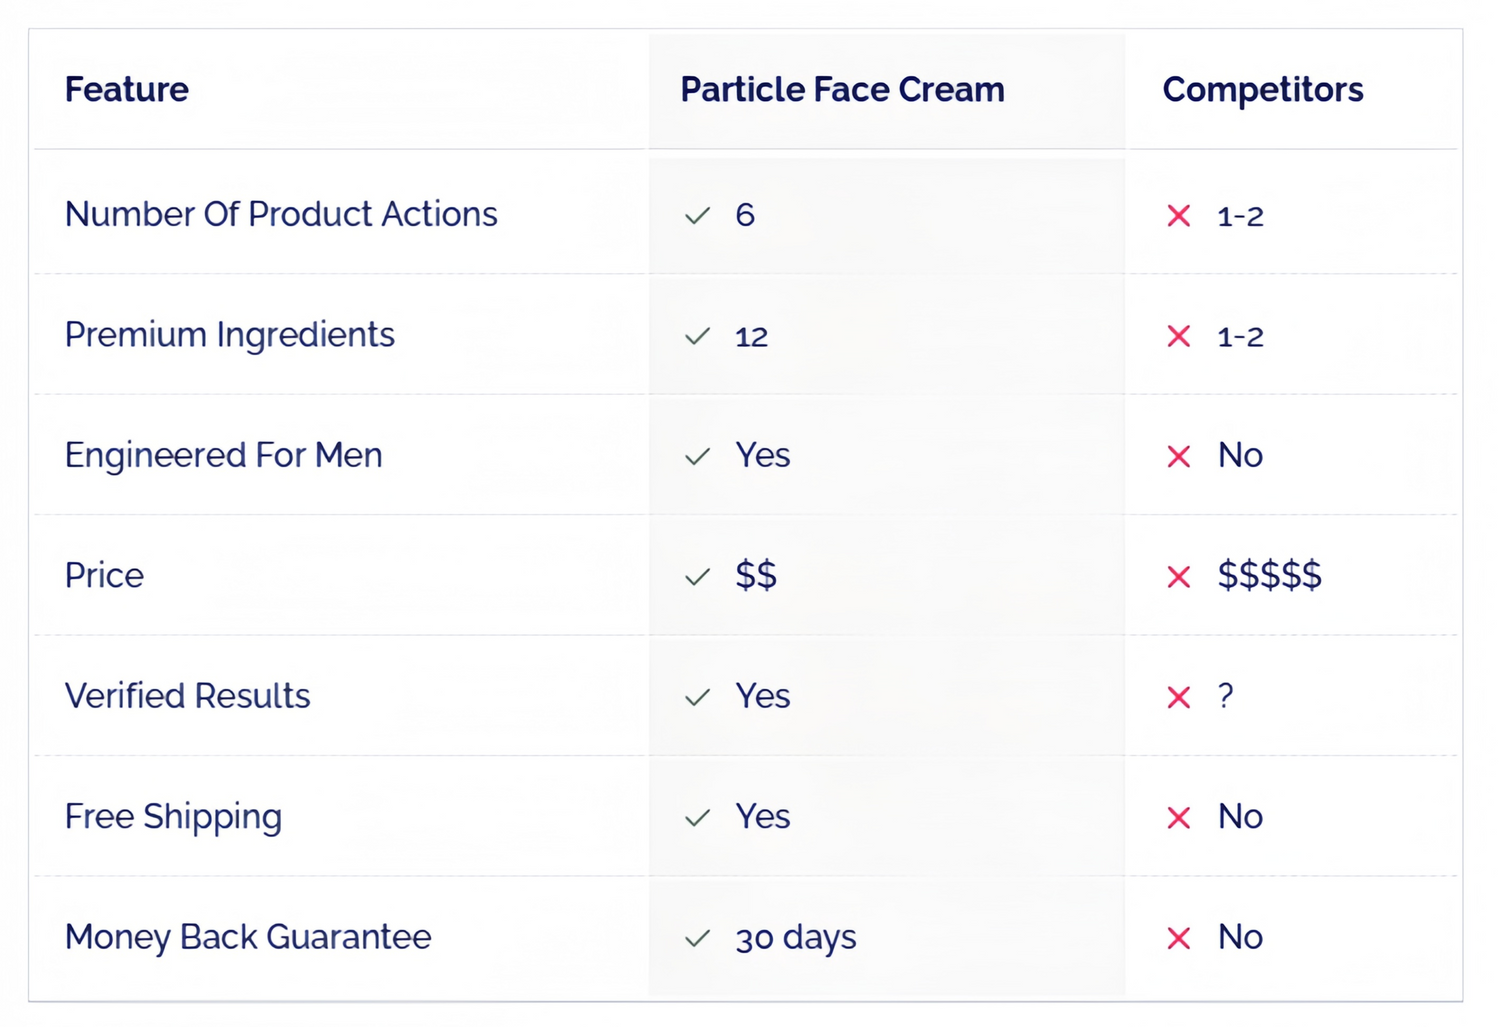The image size is (1500, 1027).
Task: Click the 30 days guarantee value
Action: pyautogui.click(x=796, y=938)
